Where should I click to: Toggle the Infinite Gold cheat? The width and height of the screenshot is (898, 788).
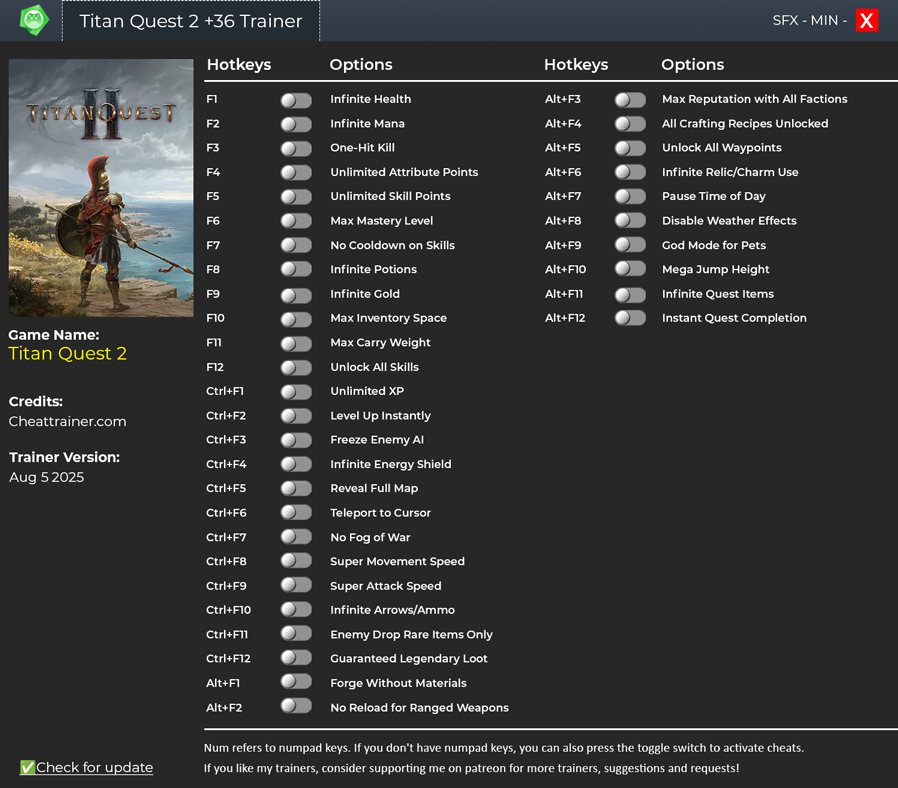click(296, 296)
